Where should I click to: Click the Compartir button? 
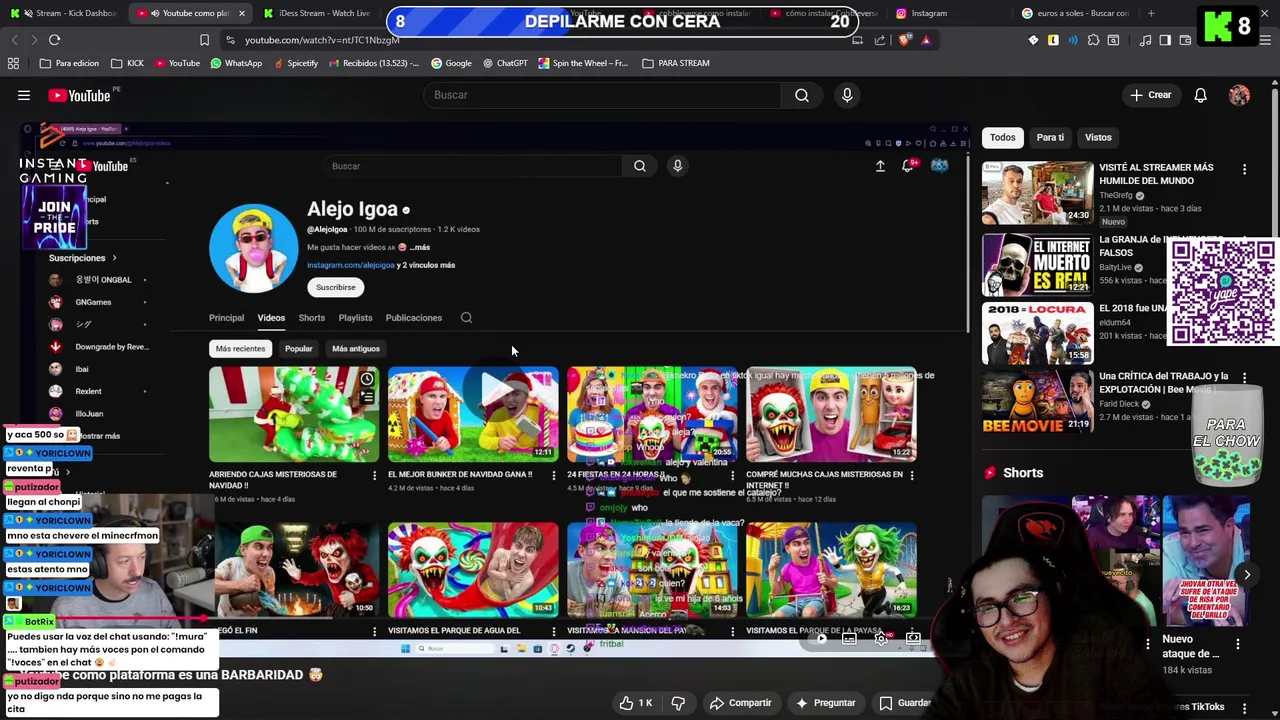click(740, 703)
